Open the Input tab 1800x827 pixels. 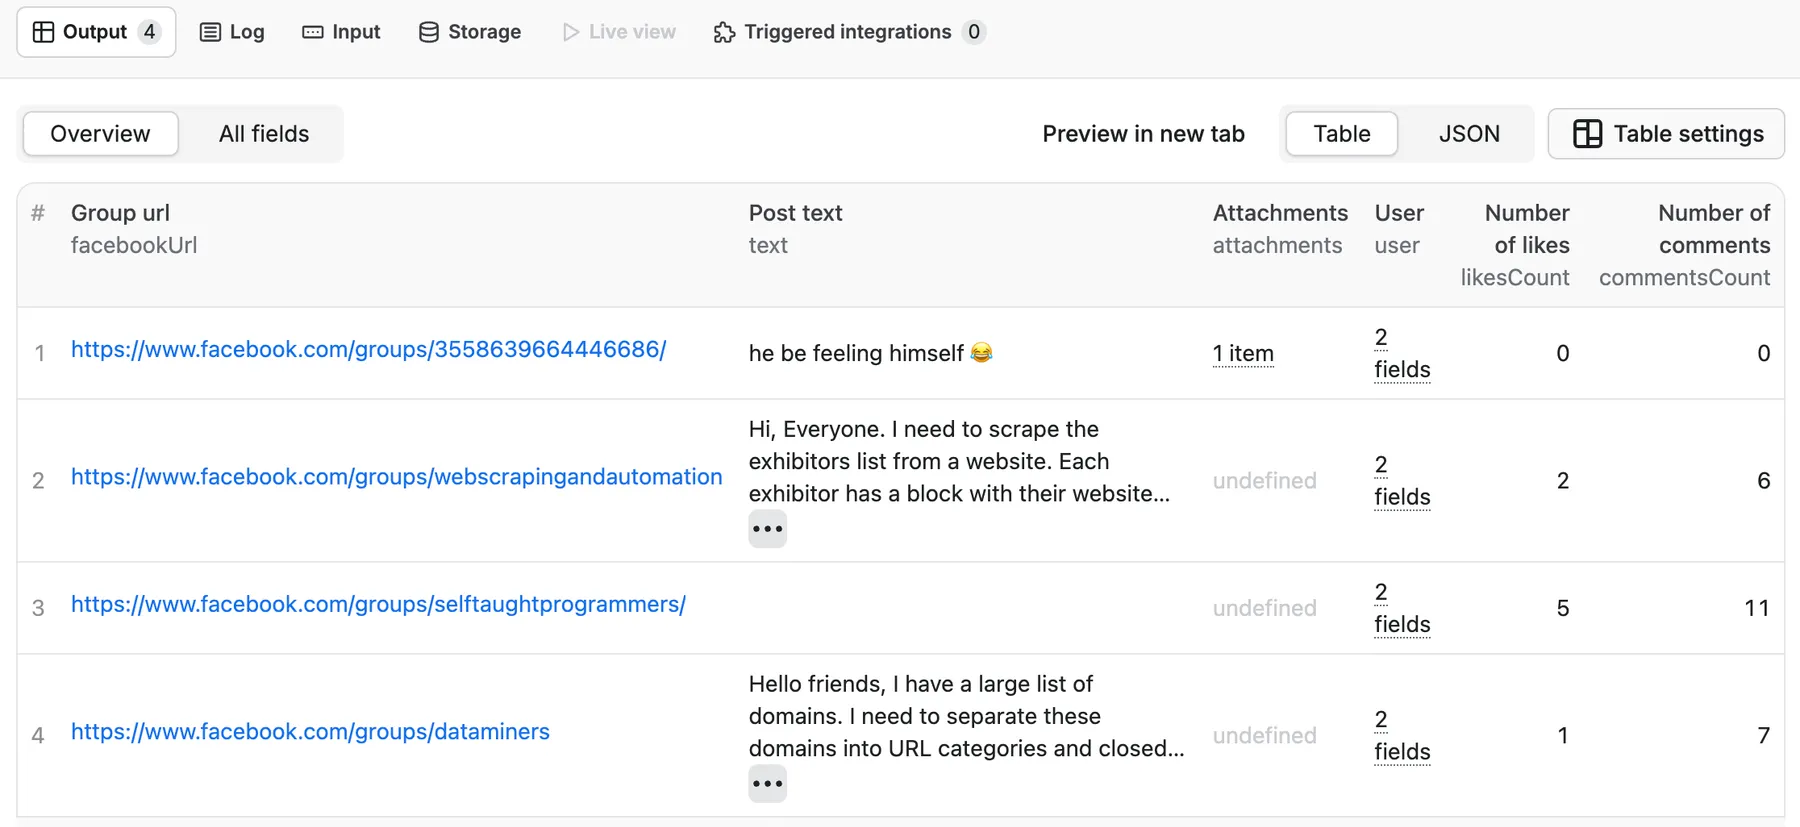pyautogui.click(x=341, y=32)
